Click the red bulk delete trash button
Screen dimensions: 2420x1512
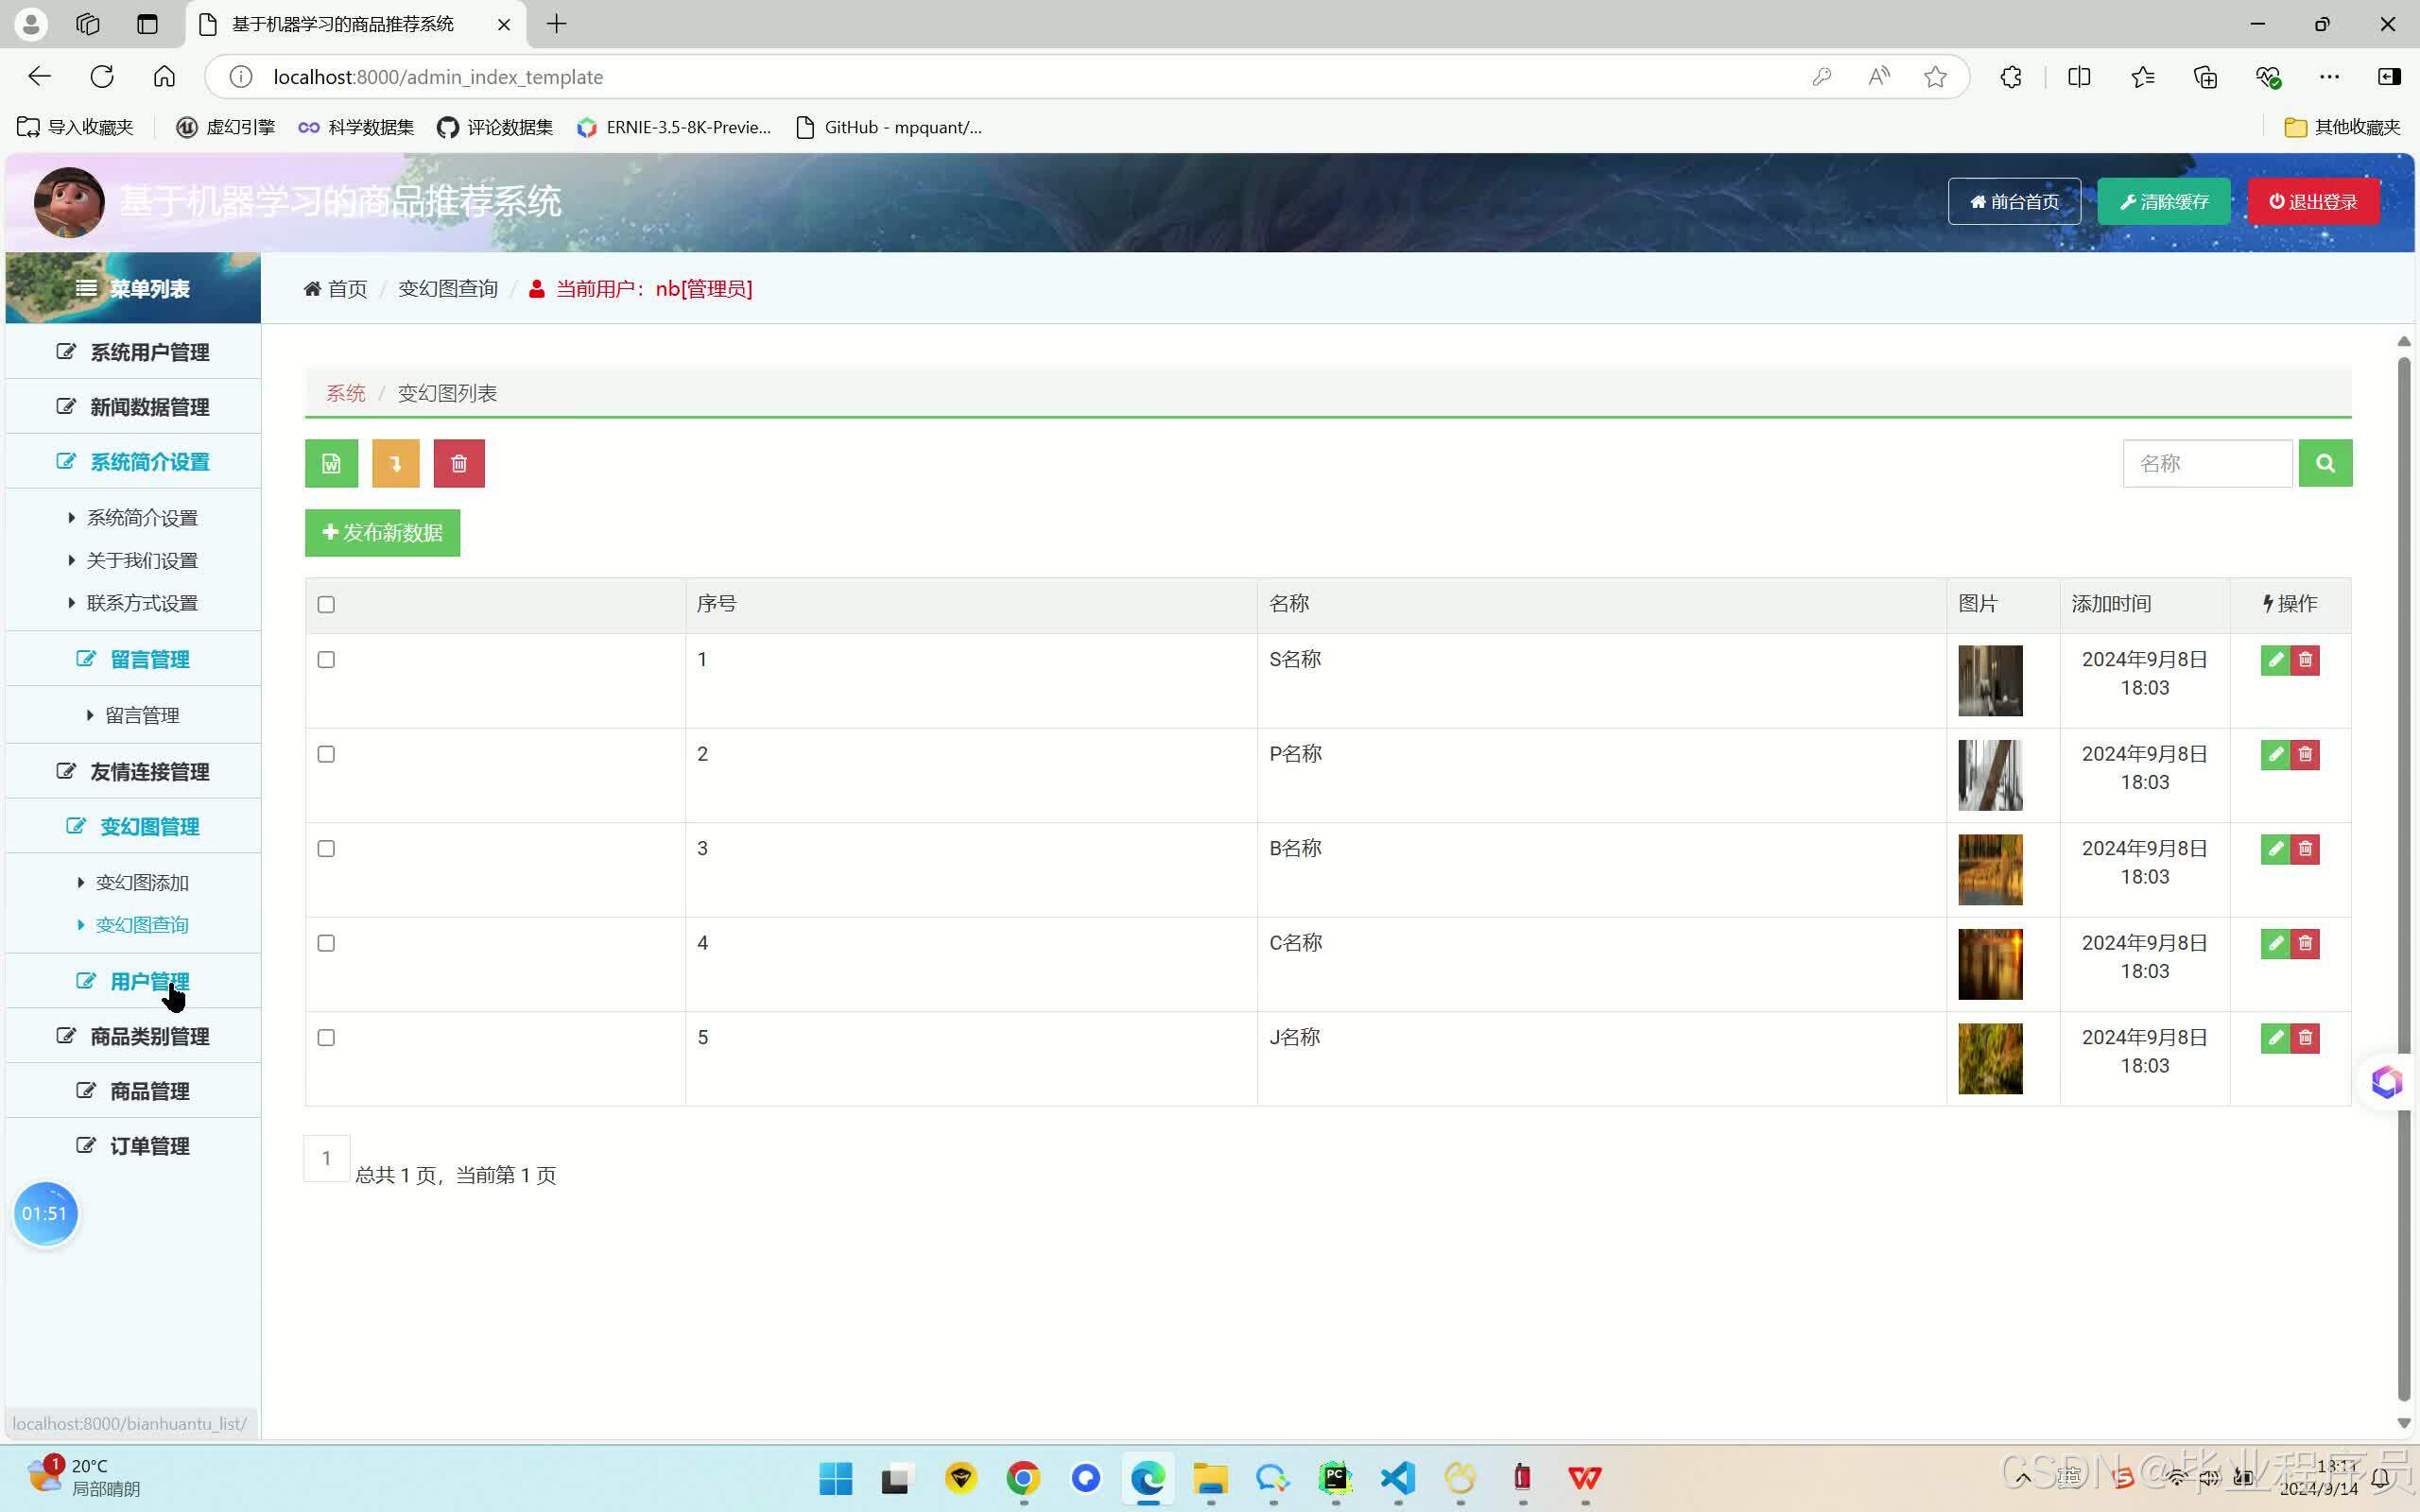(459, 464)
